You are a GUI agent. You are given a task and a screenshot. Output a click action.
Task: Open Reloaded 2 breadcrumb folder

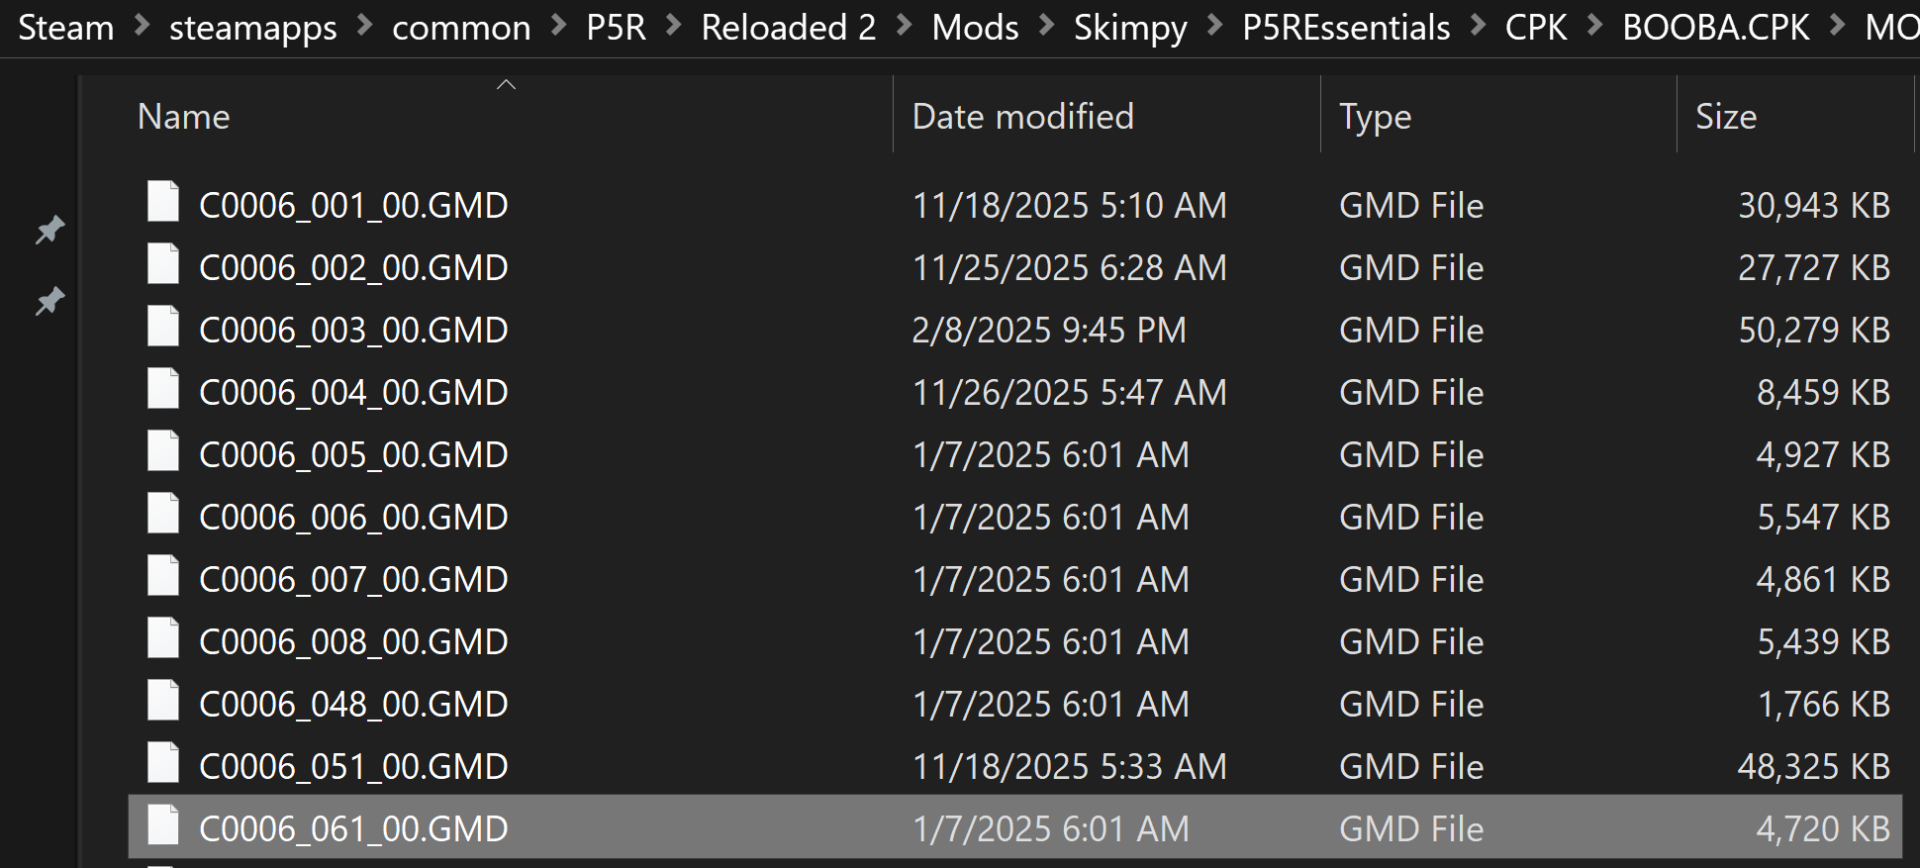click(788, 27)
